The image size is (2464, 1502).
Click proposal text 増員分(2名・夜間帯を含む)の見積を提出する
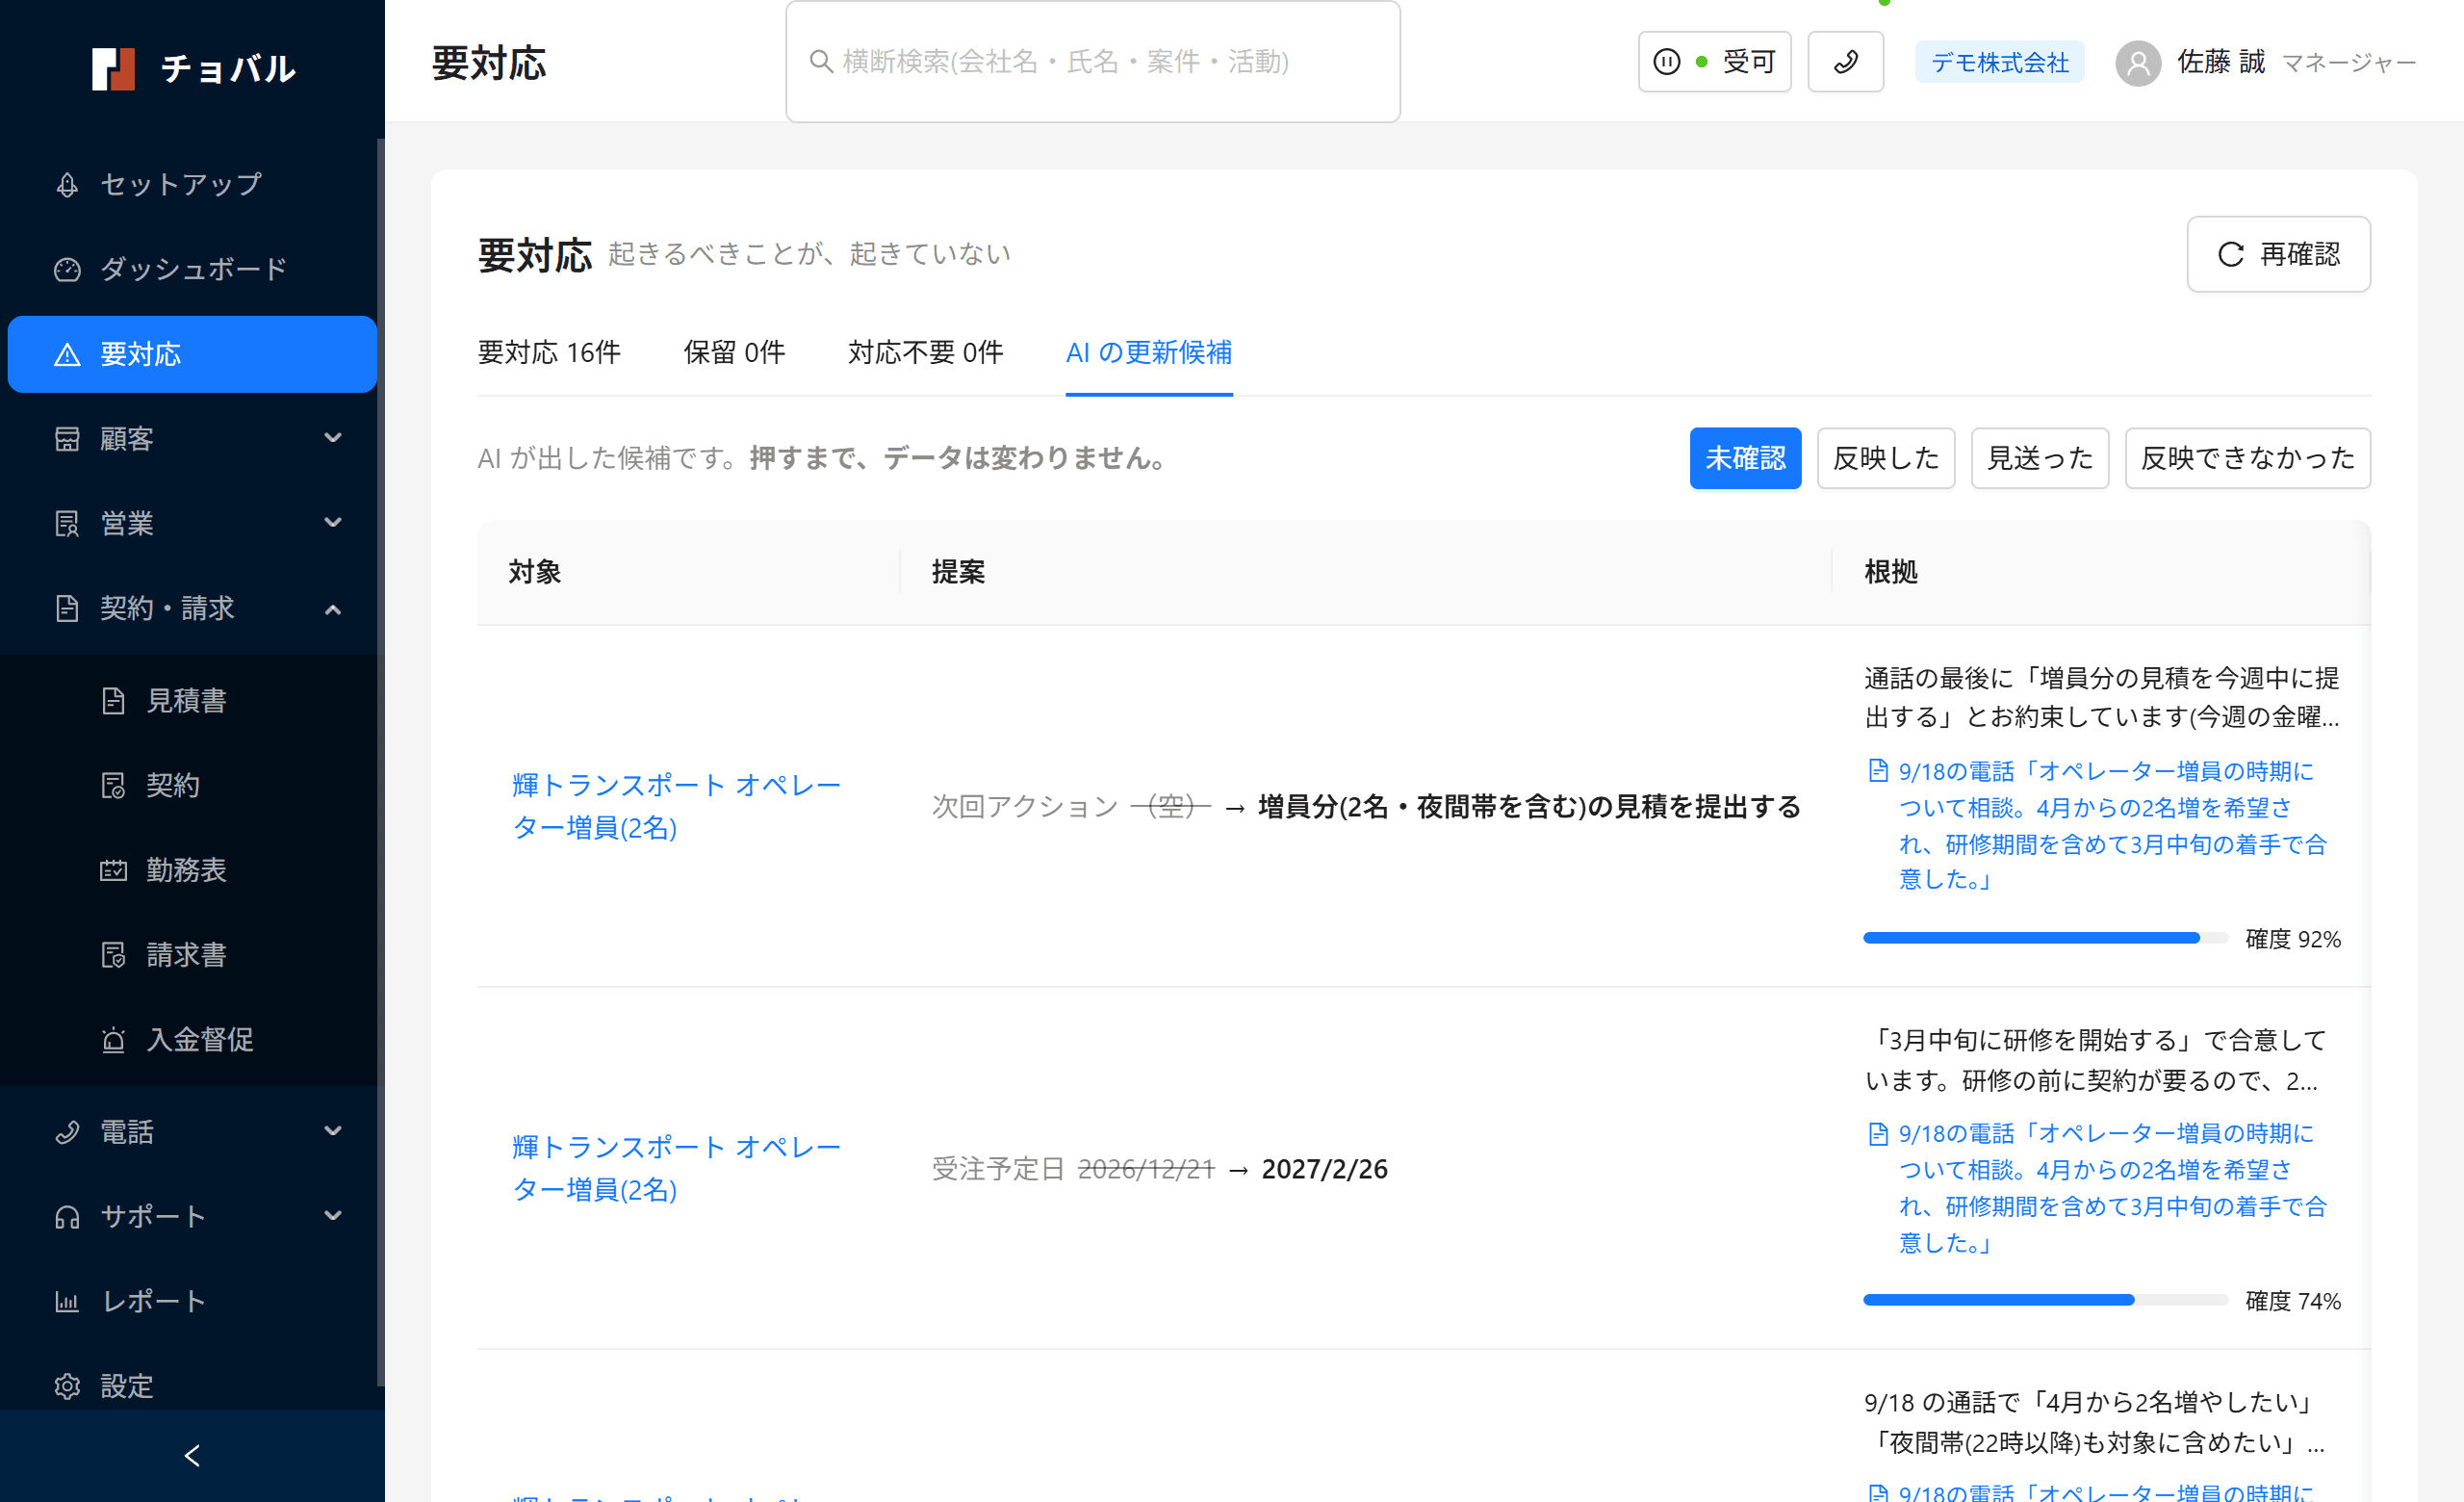click(1529, 807)
